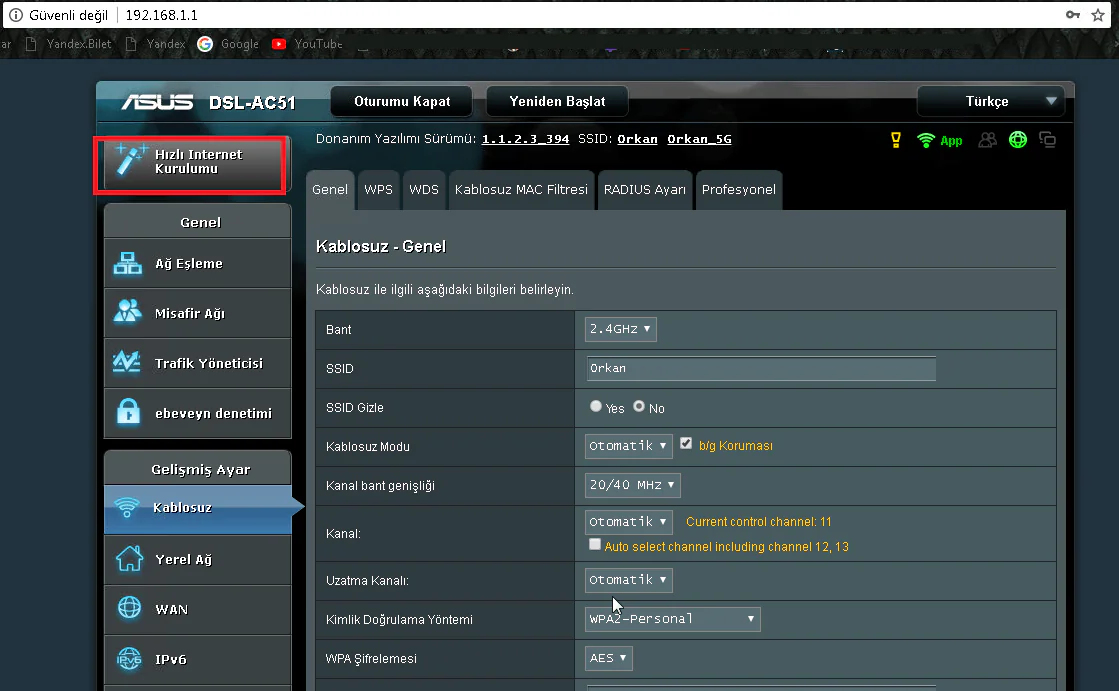1119x691 pixels.
Task: Switch to the WPS tab
Action: (378, 189)
